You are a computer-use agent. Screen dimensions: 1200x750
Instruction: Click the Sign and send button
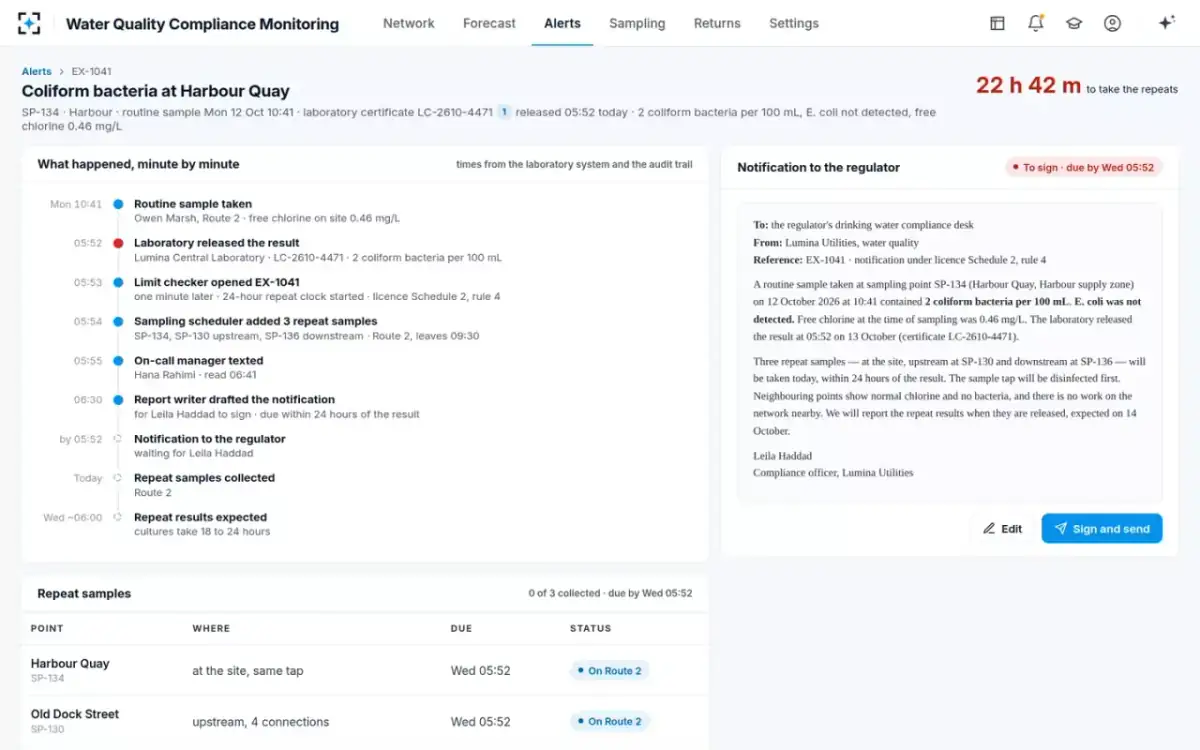(x=1102, y=529)
